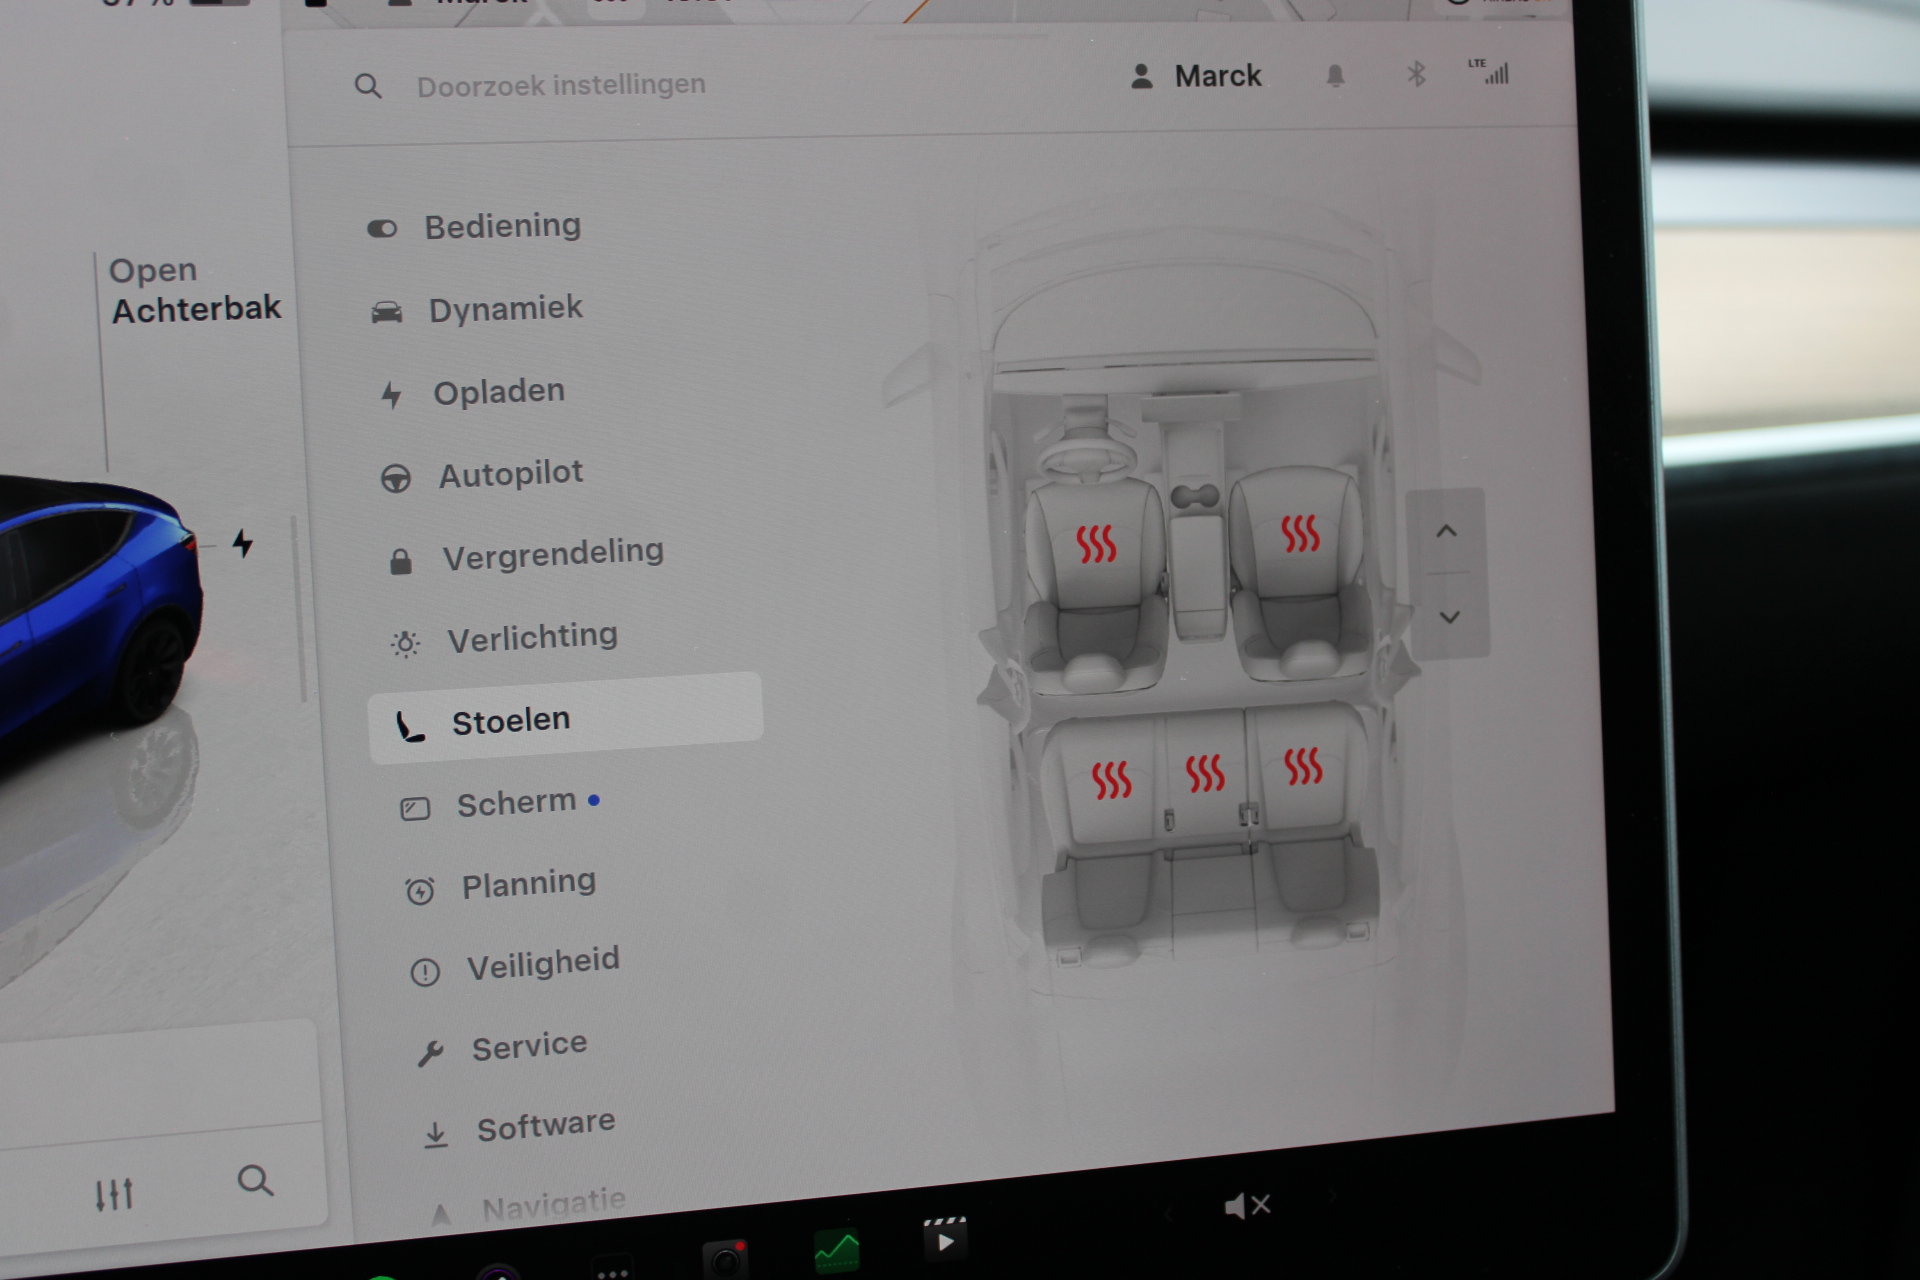This screenshot has width=1920, height=1280.
Task: Select the Bediening menu item
Action: click(x=501, y=226)
